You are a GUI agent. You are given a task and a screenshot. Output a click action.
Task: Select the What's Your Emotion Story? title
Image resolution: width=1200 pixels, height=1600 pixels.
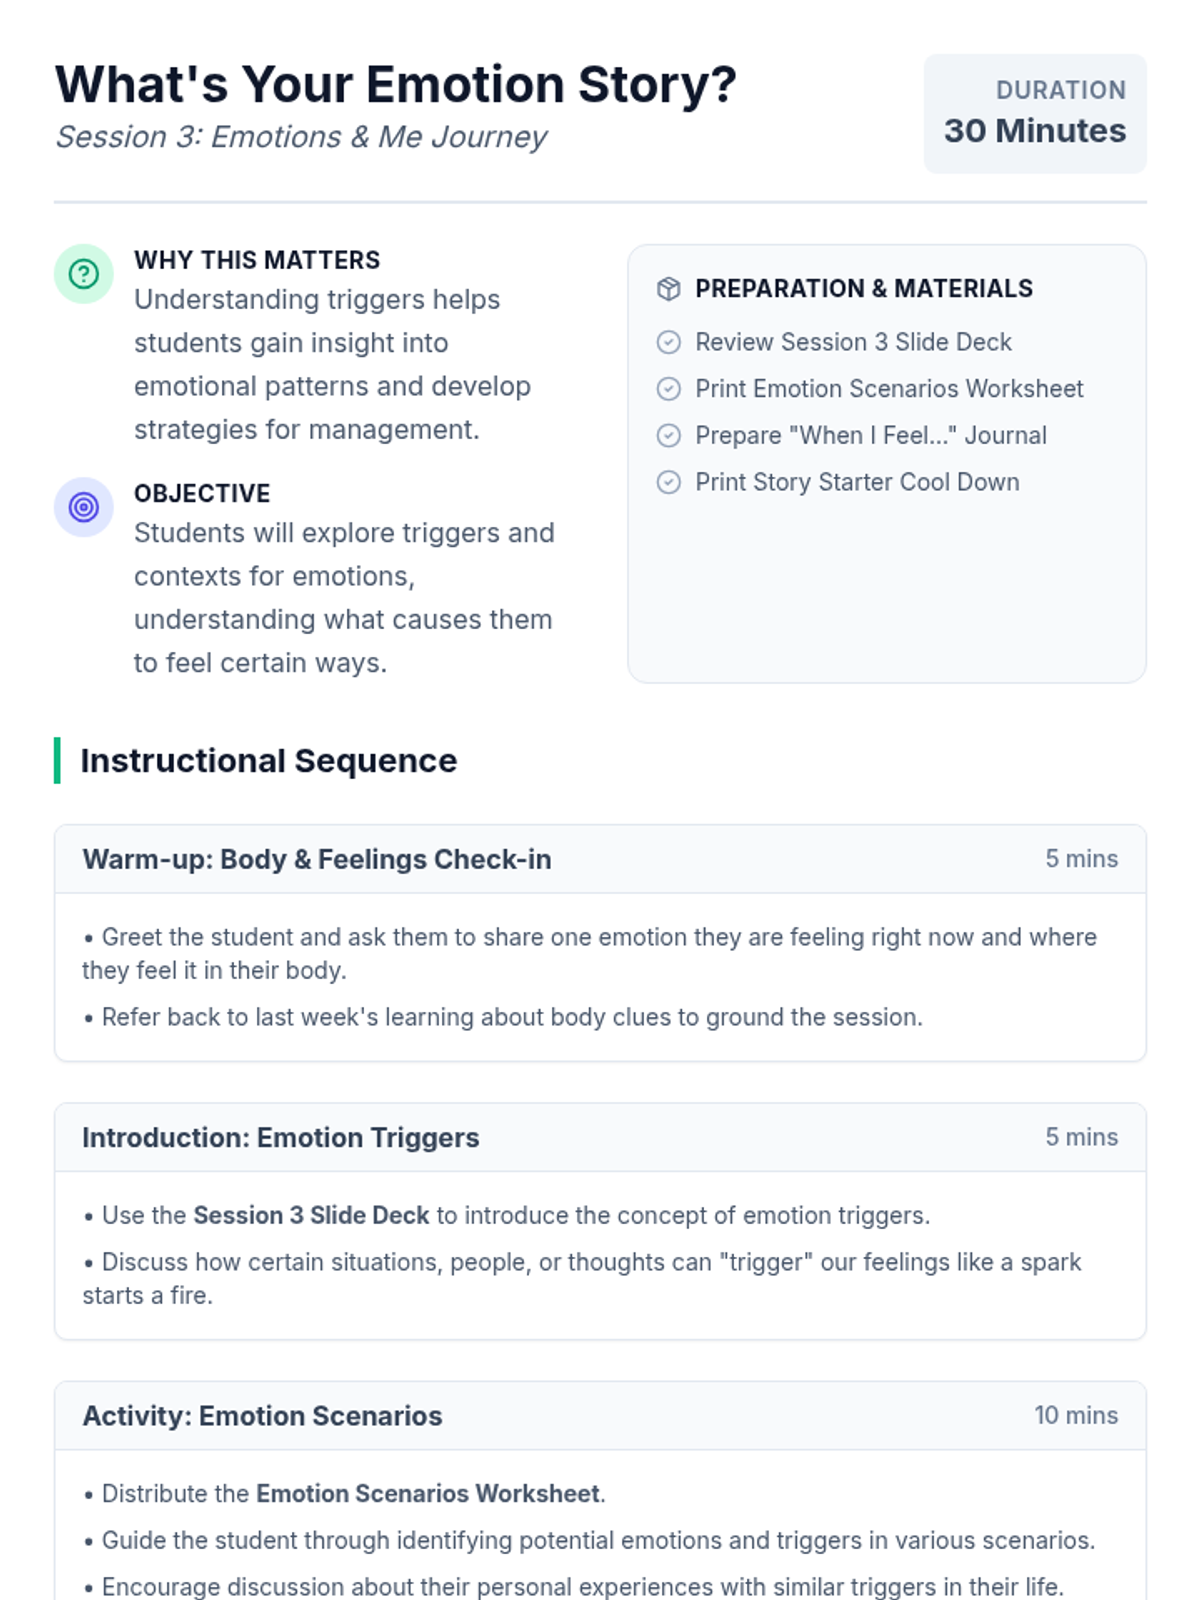point(396,85)
